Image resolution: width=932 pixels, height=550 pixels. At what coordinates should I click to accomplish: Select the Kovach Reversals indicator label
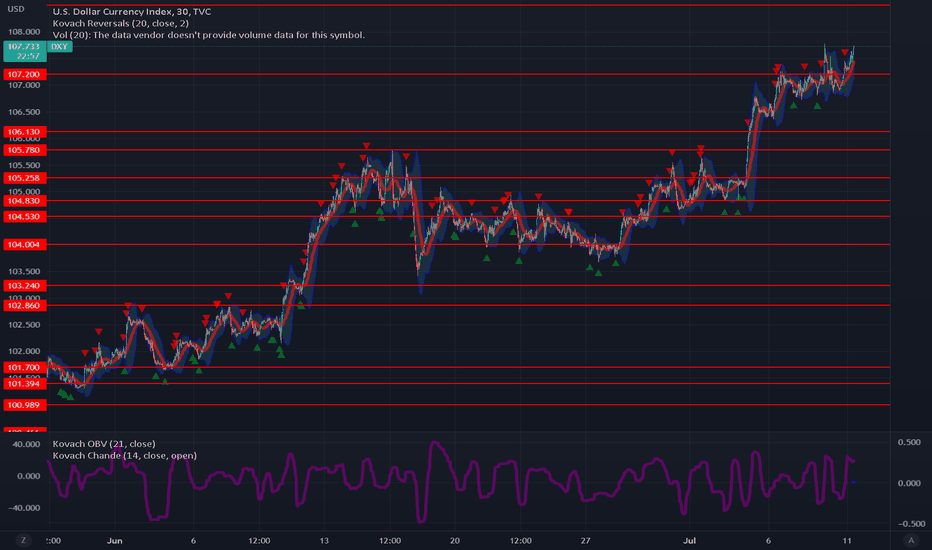(x=121, y=23)
